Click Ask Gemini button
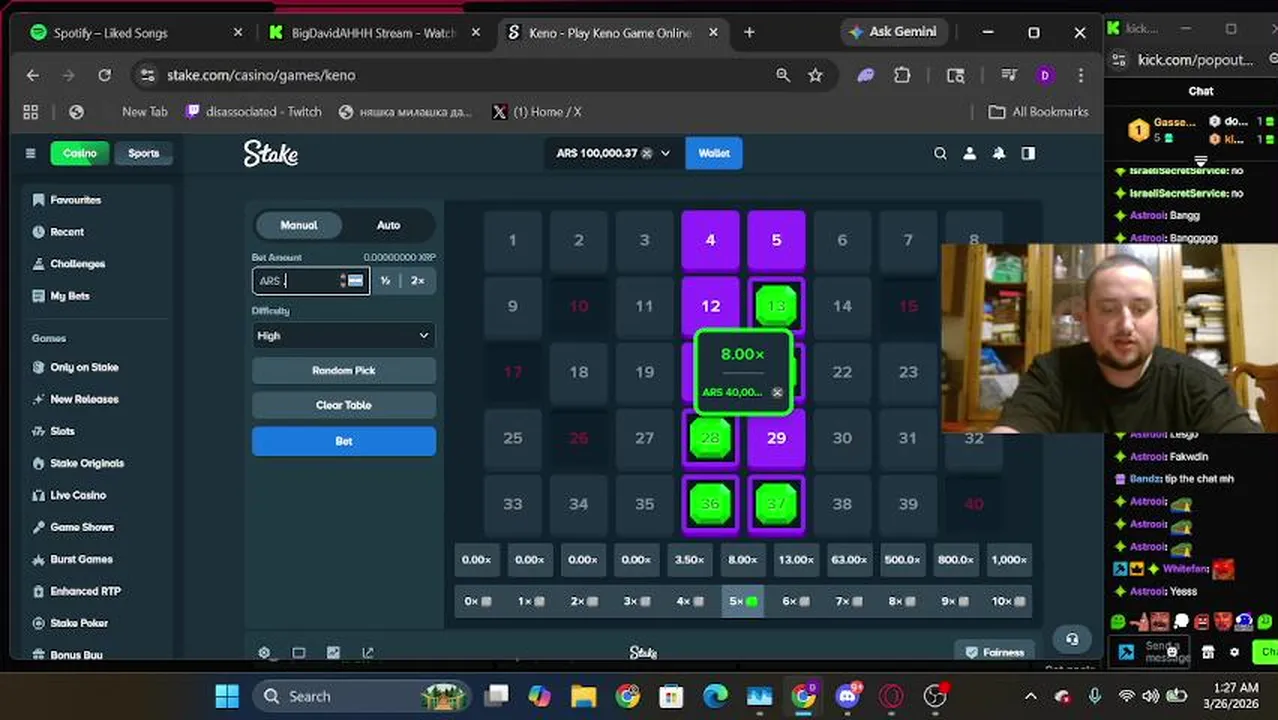The width and height of the screenshot is (1278, 720). [893, 32]
